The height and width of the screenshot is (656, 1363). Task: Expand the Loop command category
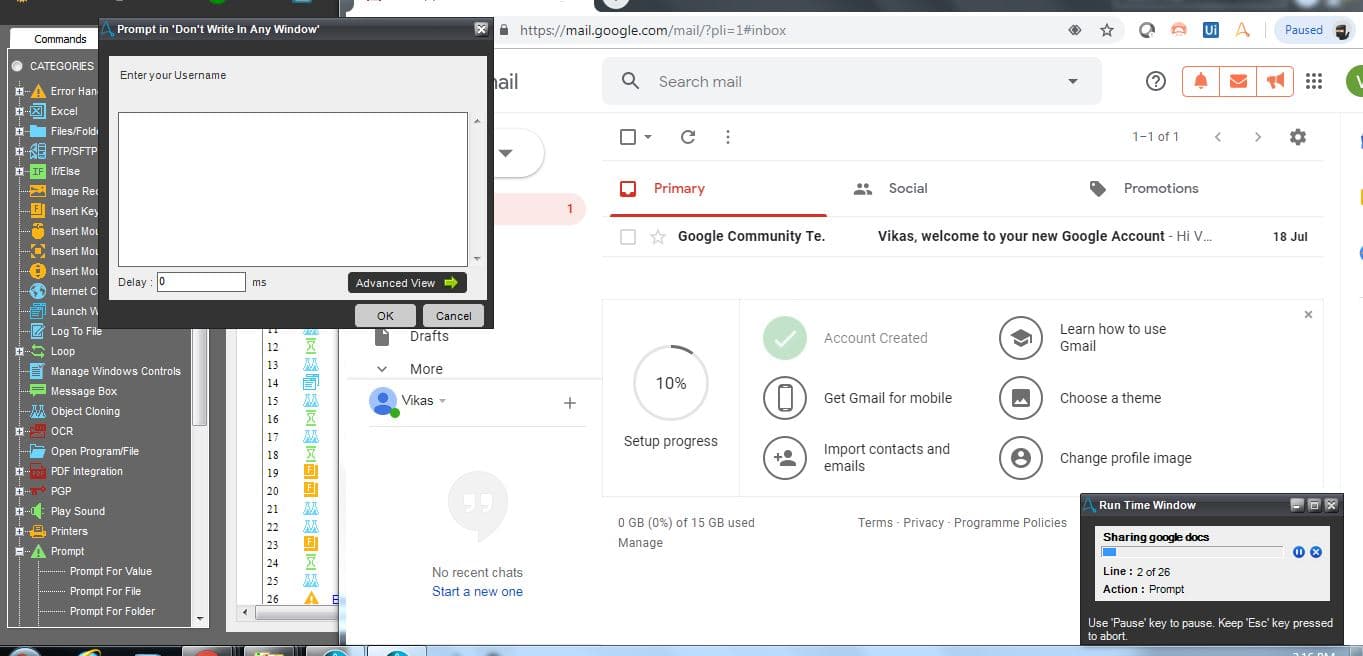[19, 351]
